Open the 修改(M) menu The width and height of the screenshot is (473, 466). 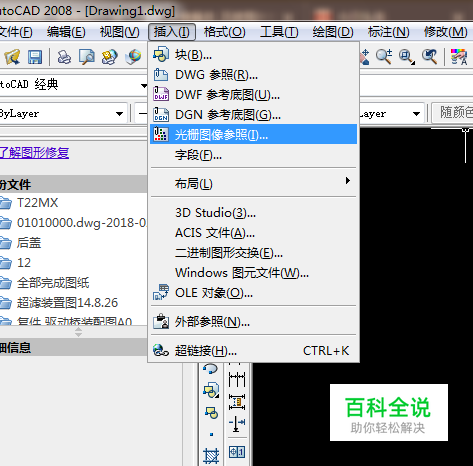(445, 32)
